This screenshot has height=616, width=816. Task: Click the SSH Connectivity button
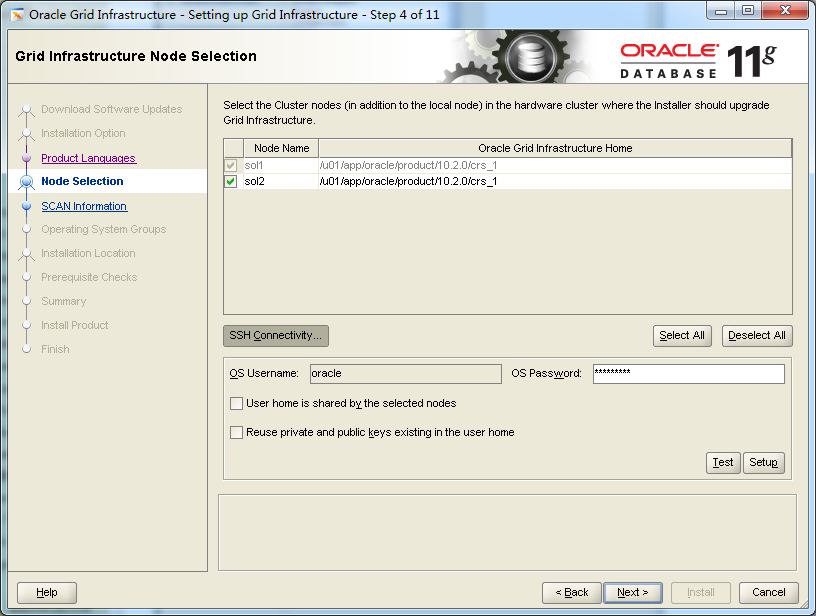tap(276, 336)
